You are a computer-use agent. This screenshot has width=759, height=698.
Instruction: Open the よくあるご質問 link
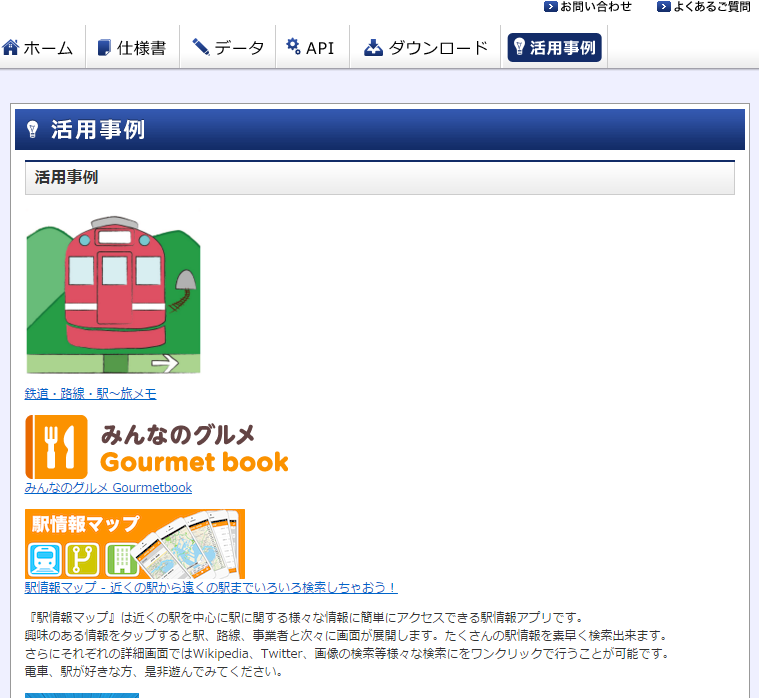coord(711,7)
